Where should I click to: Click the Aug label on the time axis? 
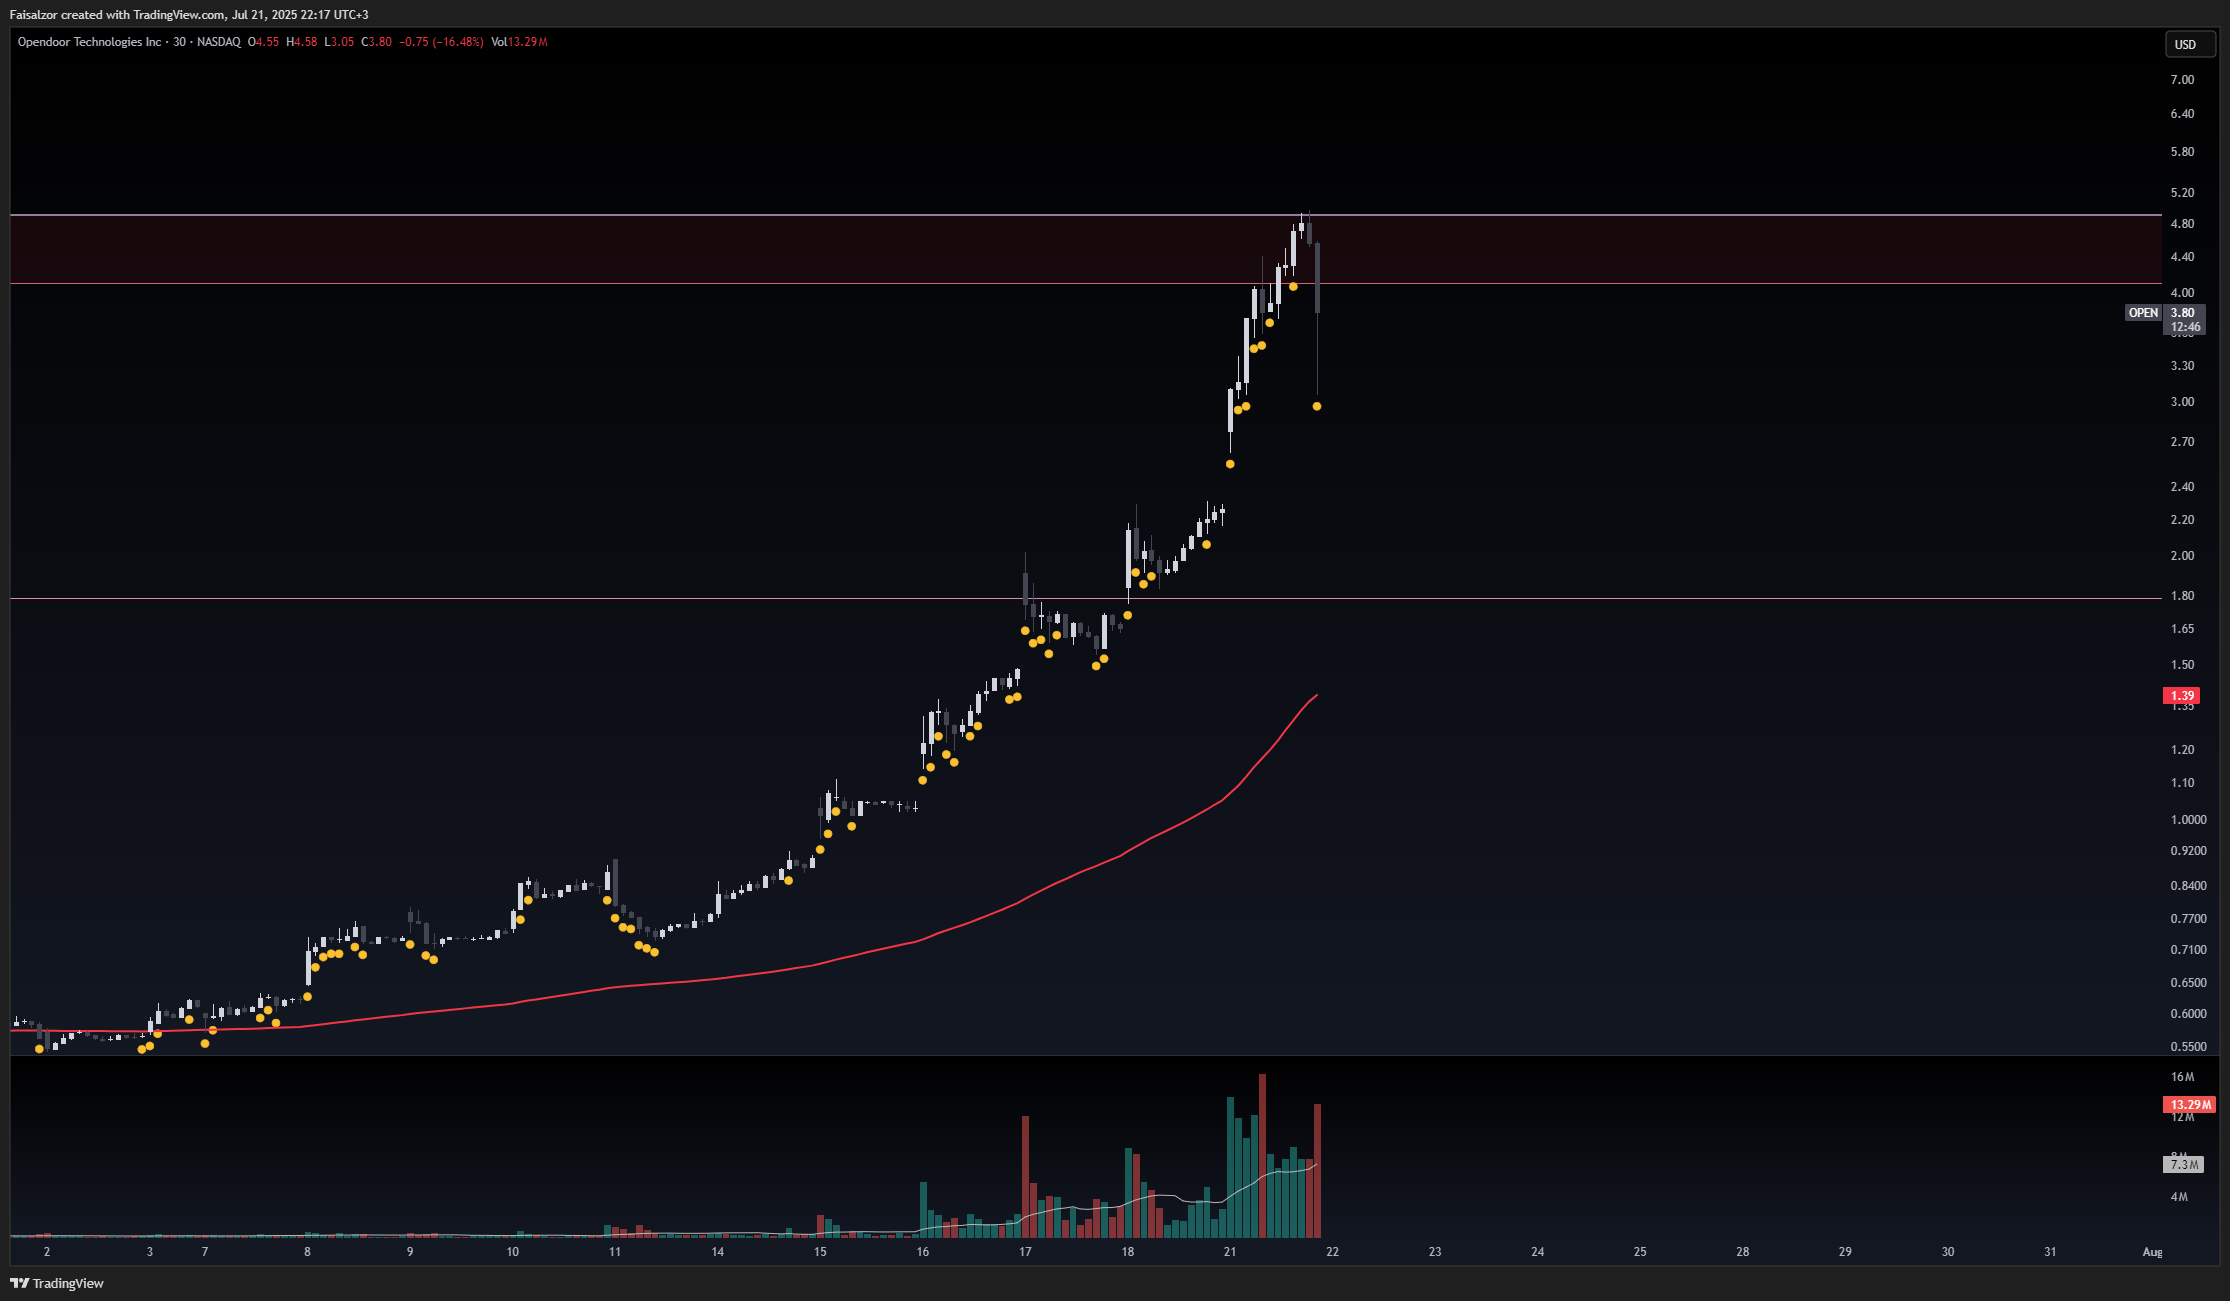click(2153, 1252)
